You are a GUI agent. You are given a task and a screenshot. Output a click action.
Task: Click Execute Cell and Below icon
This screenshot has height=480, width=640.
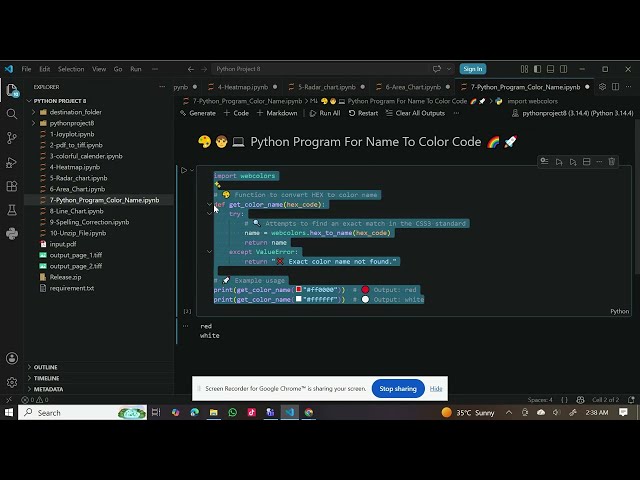pyautogui.click(x=573, y=162)
